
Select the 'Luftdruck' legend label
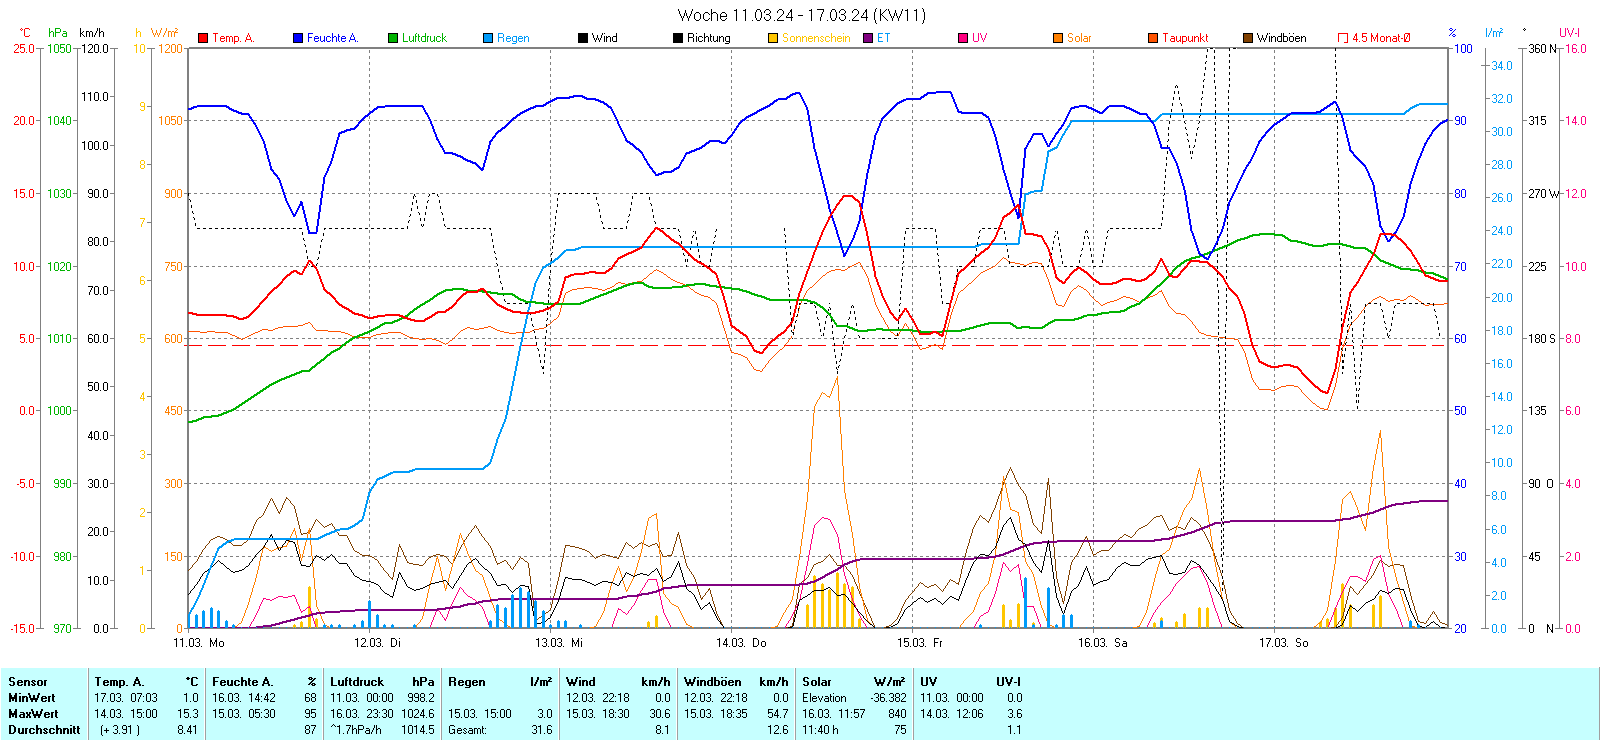point(424,38)
